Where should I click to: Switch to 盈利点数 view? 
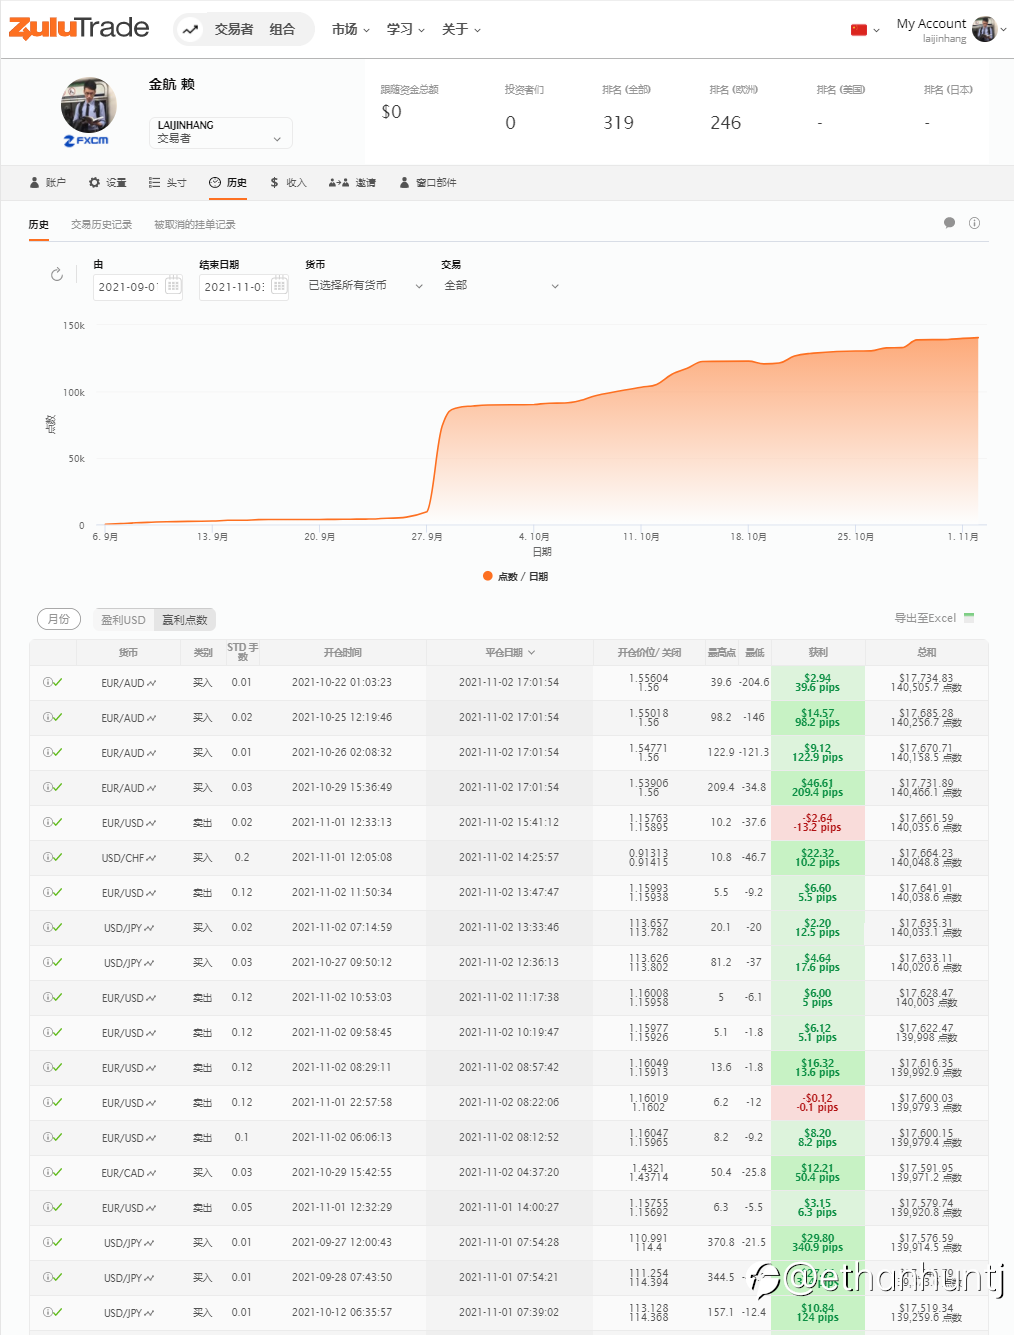pos(185,620)
